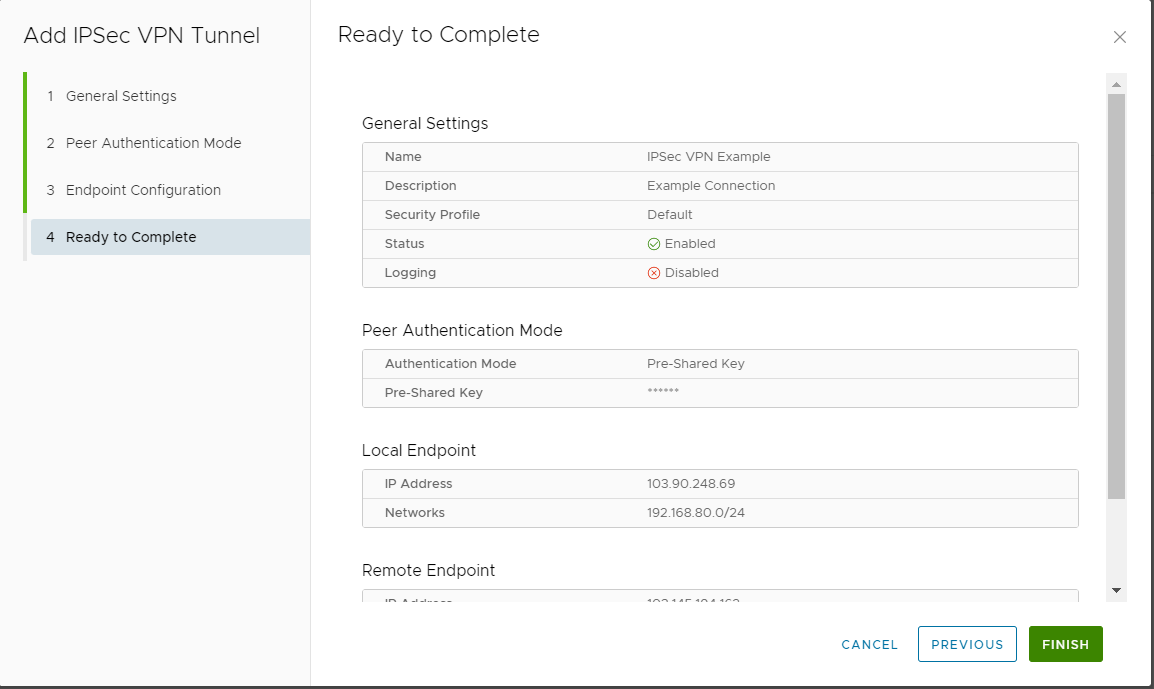Click the Cancel link
The height and width of the screenshot is (689, 1154).
click(868, 644)
